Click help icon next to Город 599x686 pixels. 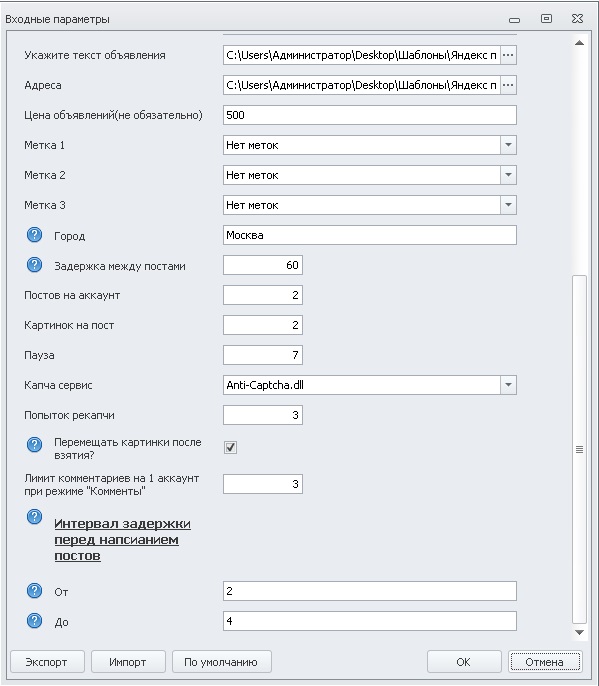34,235
